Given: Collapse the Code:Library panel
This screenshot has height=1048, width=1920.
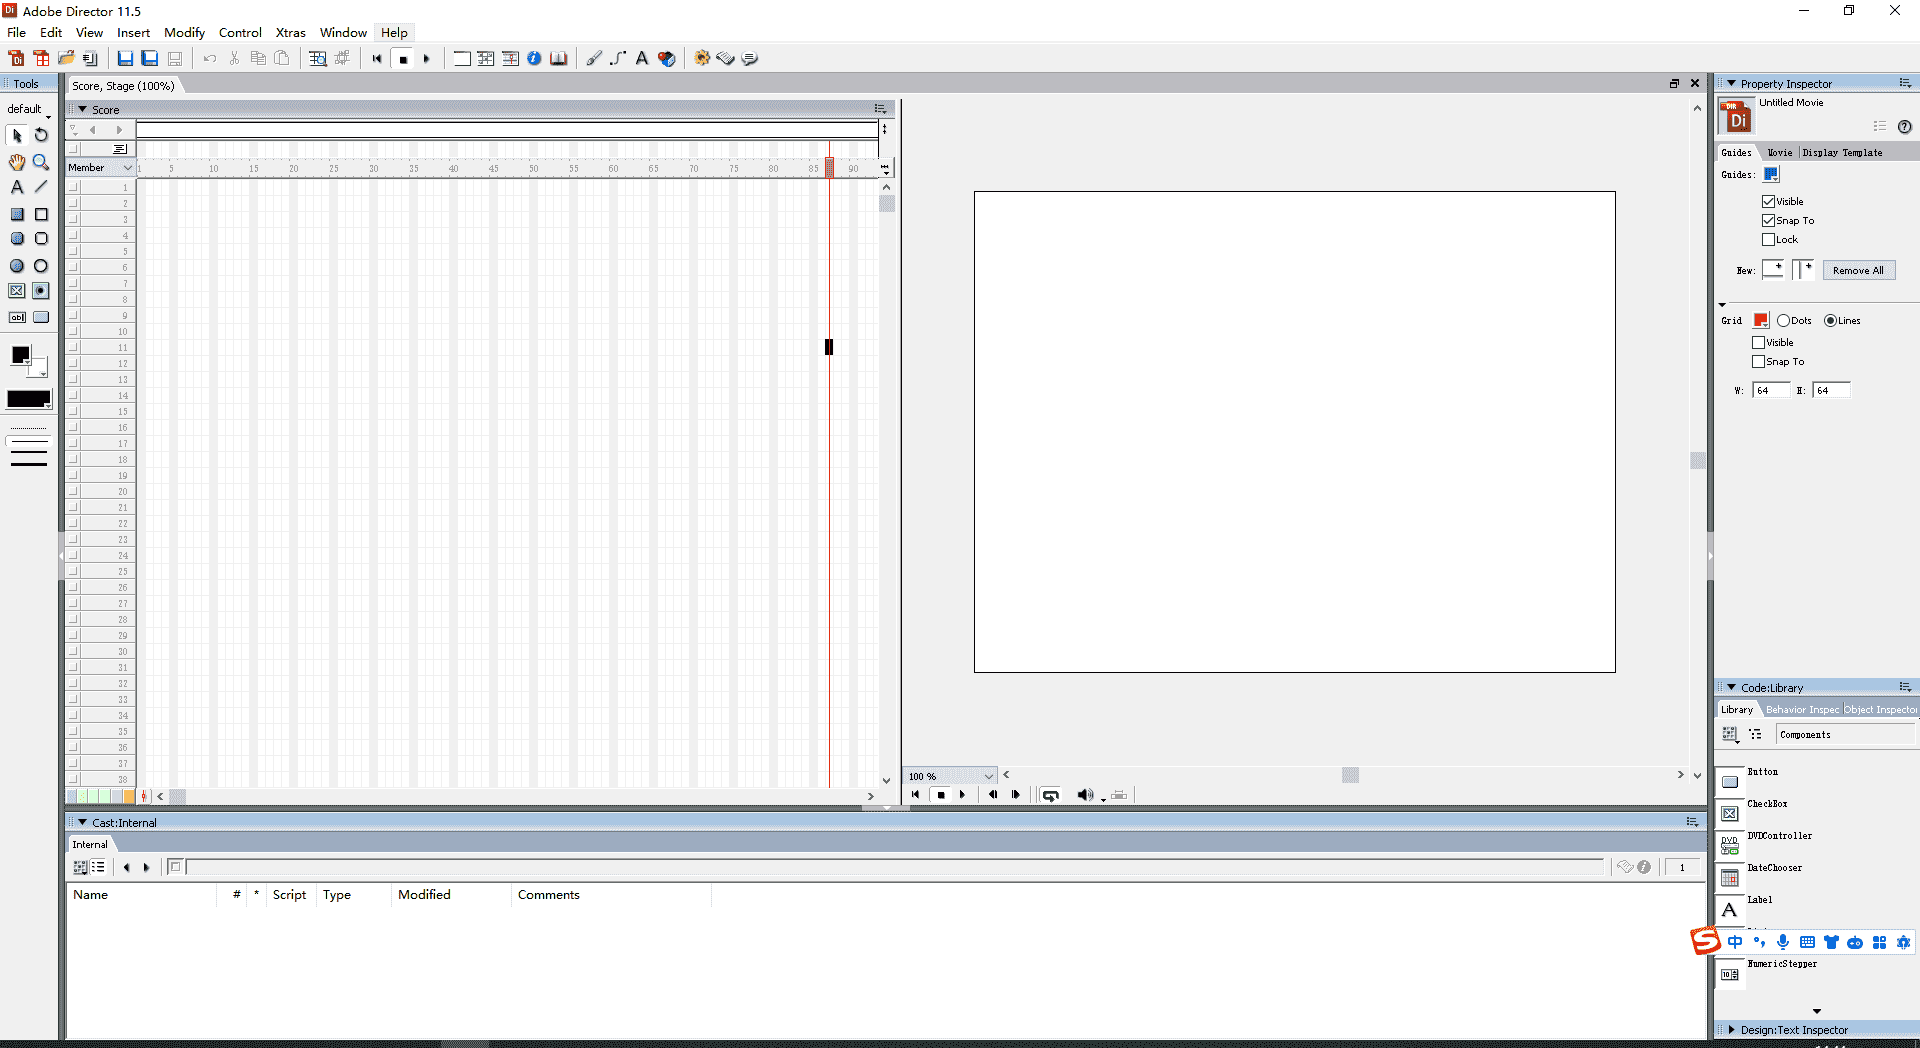Looking at the screenshot, I should pos(1731,688).
